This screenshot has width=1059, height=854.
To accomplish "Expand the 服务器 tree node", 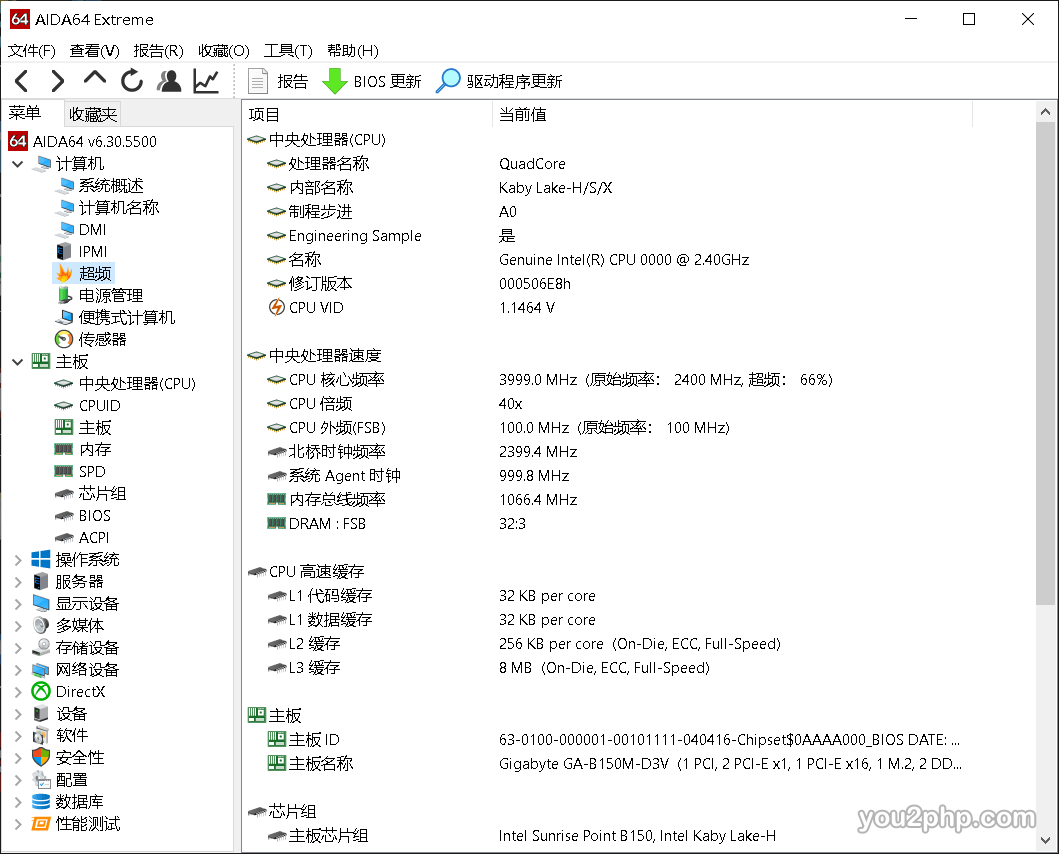I will (x=18, y=582).
